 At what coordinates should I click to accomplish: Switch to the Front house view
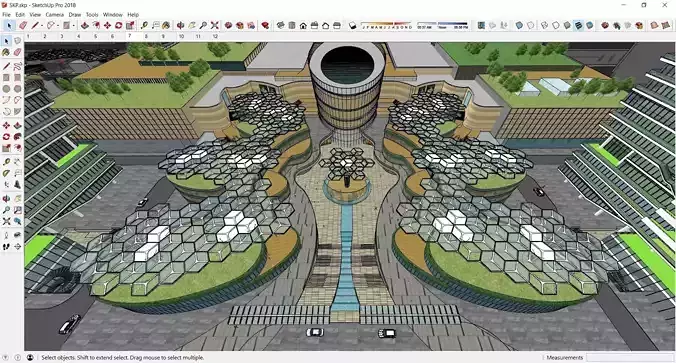click(x=303, y=25)
